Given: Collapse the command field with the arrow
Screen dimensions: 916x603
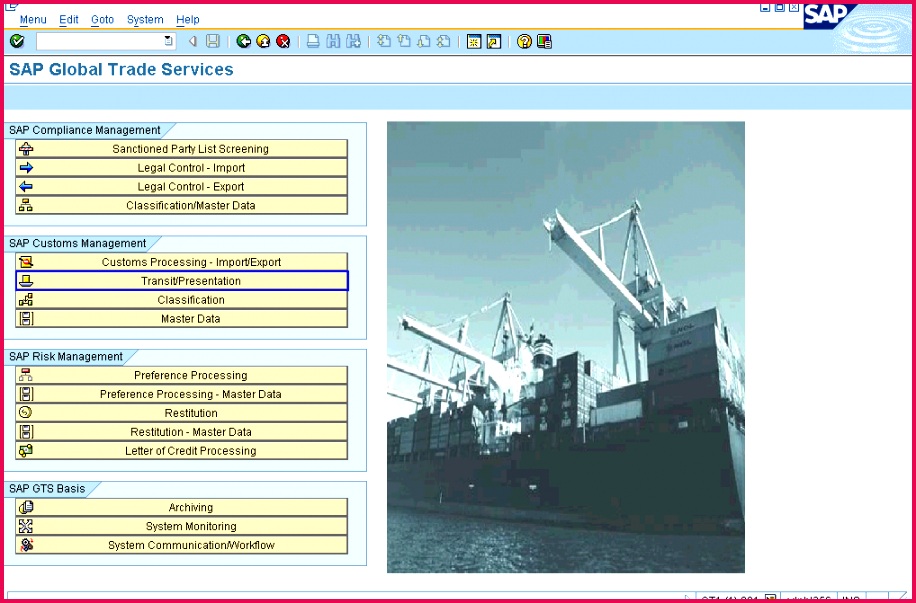Looking at the screenshot, I should point(192,41).
